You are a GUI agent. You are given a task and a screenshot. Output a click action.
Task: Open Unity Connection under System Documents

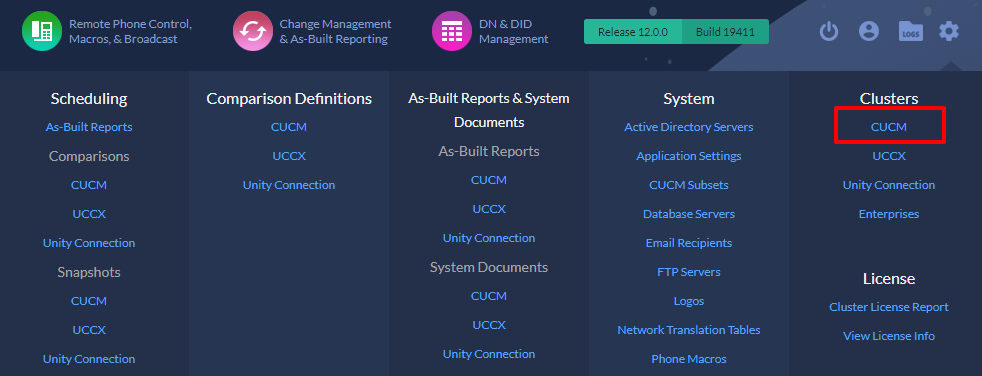pos(488,354)
